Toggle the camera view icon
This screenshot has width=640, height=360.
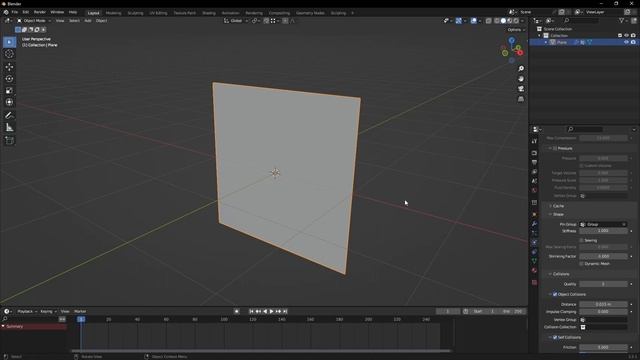pyautogui.click(x=521, y=89)
